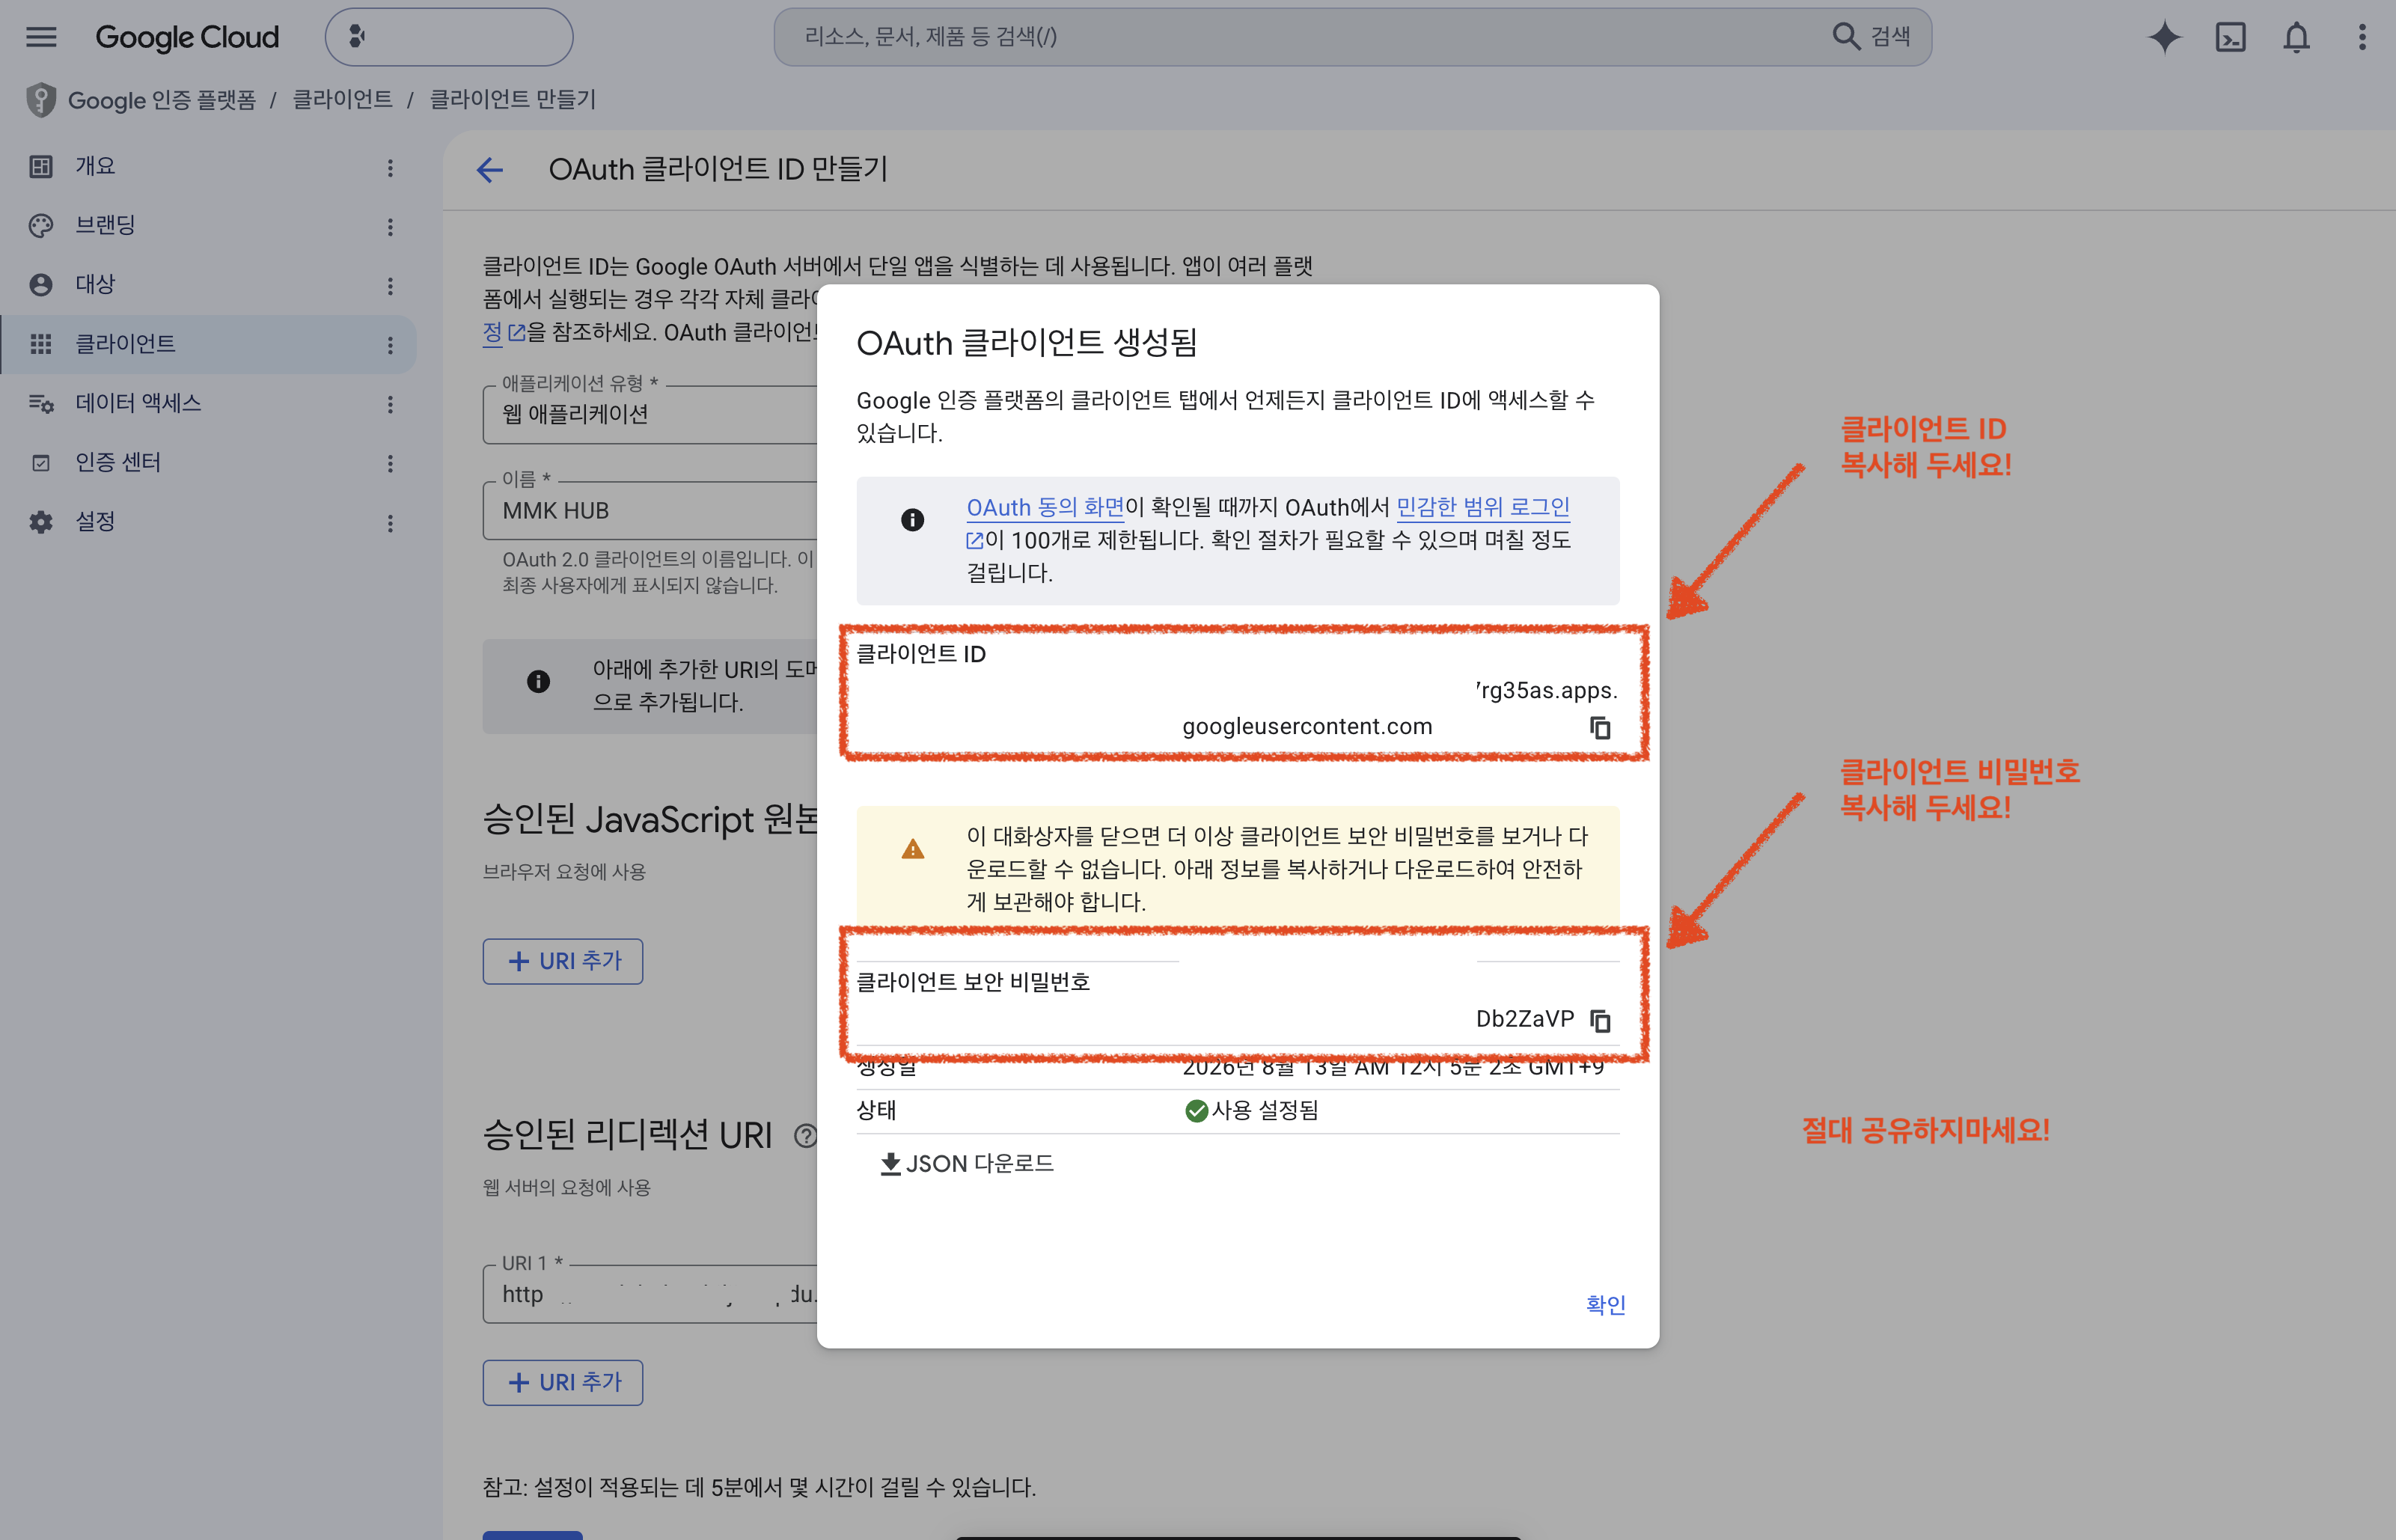Open more options next to 데이터 액세스
The height and width of the screenshot is (1540, 2396).
pos(390,404)
